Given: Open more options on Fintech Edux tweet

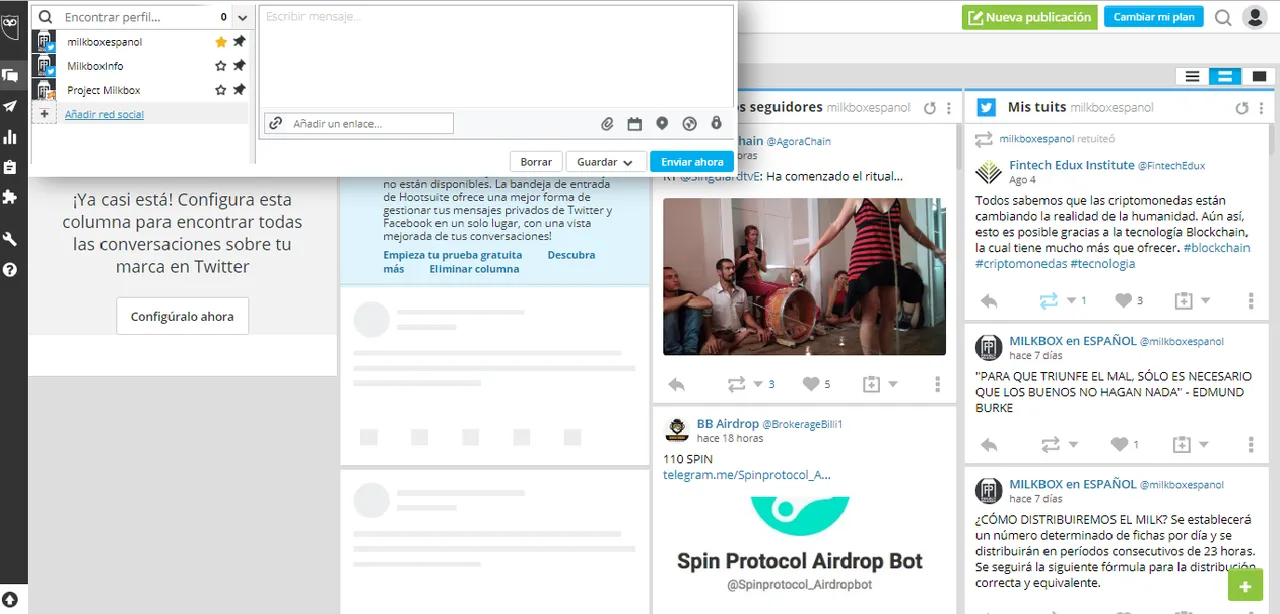Looking at the screenshot, I should (x=1251, y=301).
